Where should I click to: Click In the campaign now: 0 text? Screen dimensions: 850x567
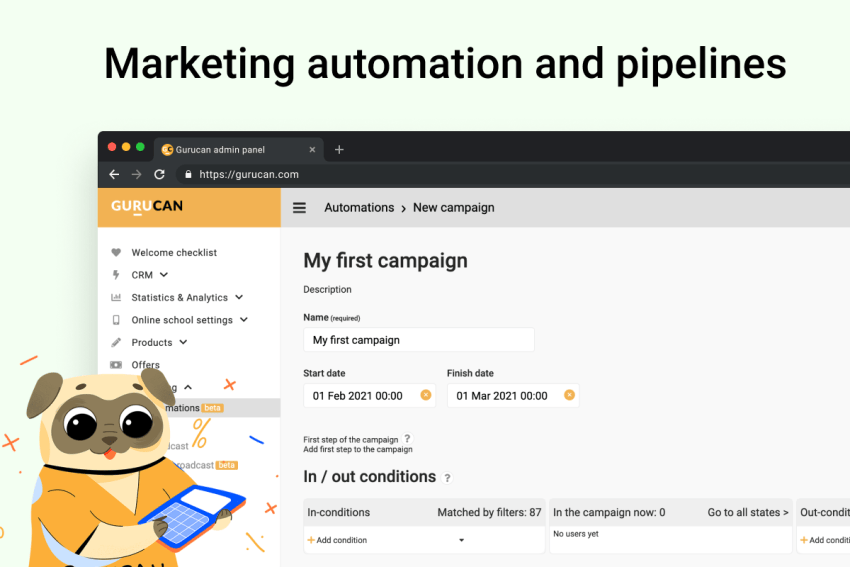click(609, 512)
